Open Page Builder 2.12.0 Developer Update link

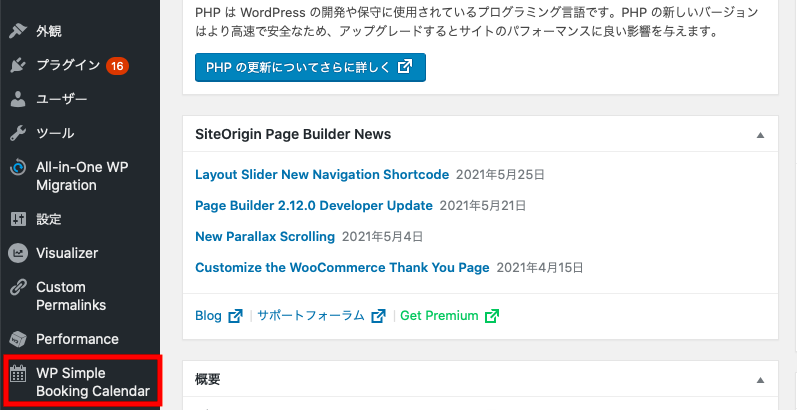pyautogui.click(x=314, y=206)
